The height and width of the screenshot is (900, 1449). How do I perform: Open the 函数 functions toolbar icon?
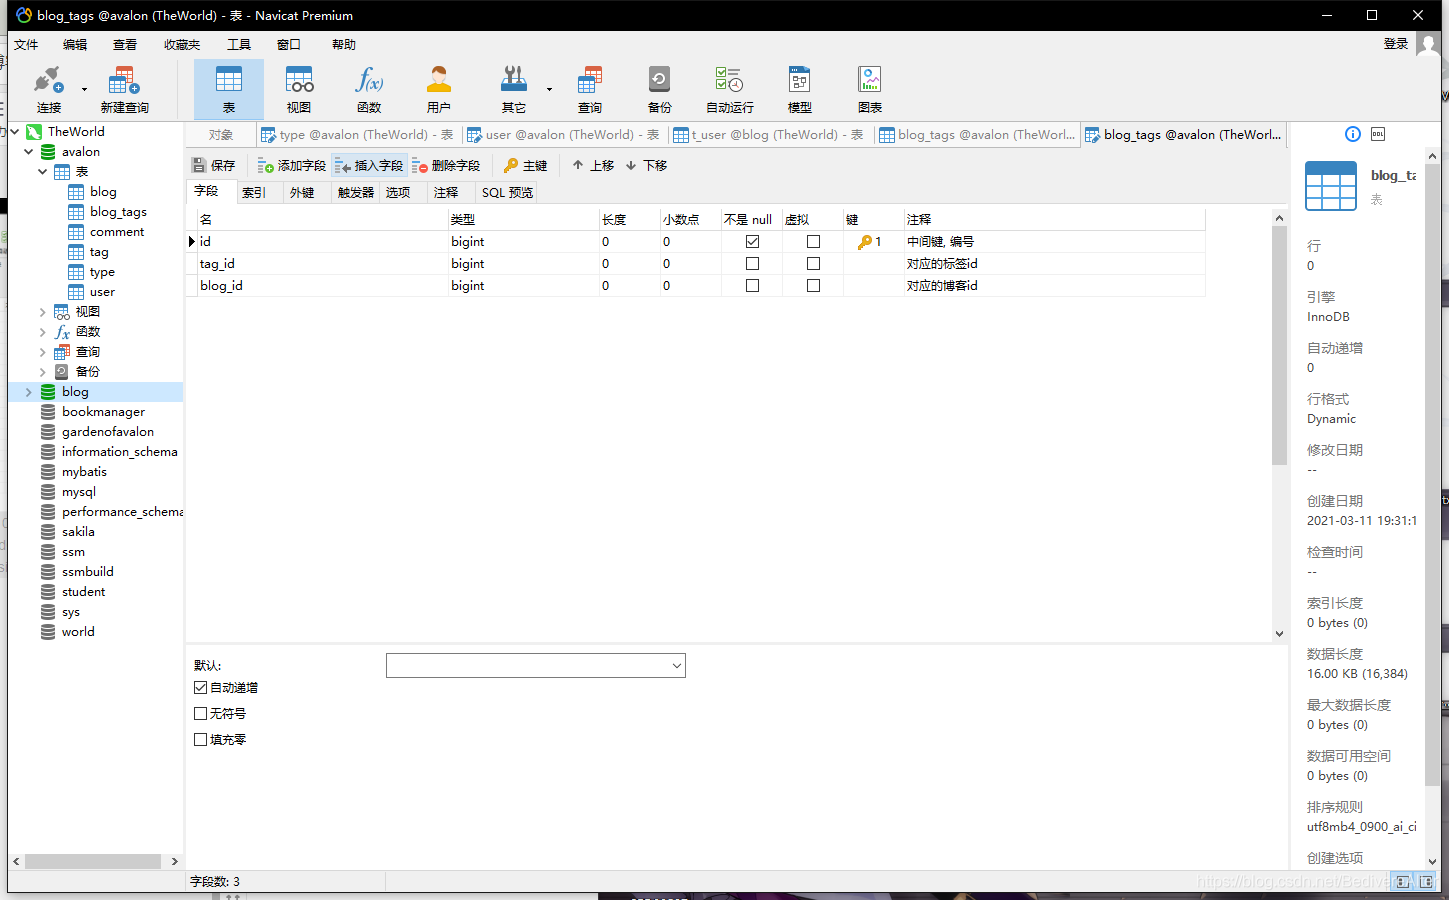[x=369, y=89]
